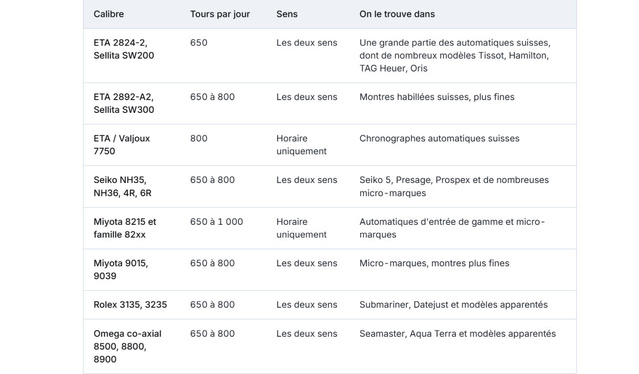Click Horaire uniquement in the Miyota 8215 row

pos(301,228)
